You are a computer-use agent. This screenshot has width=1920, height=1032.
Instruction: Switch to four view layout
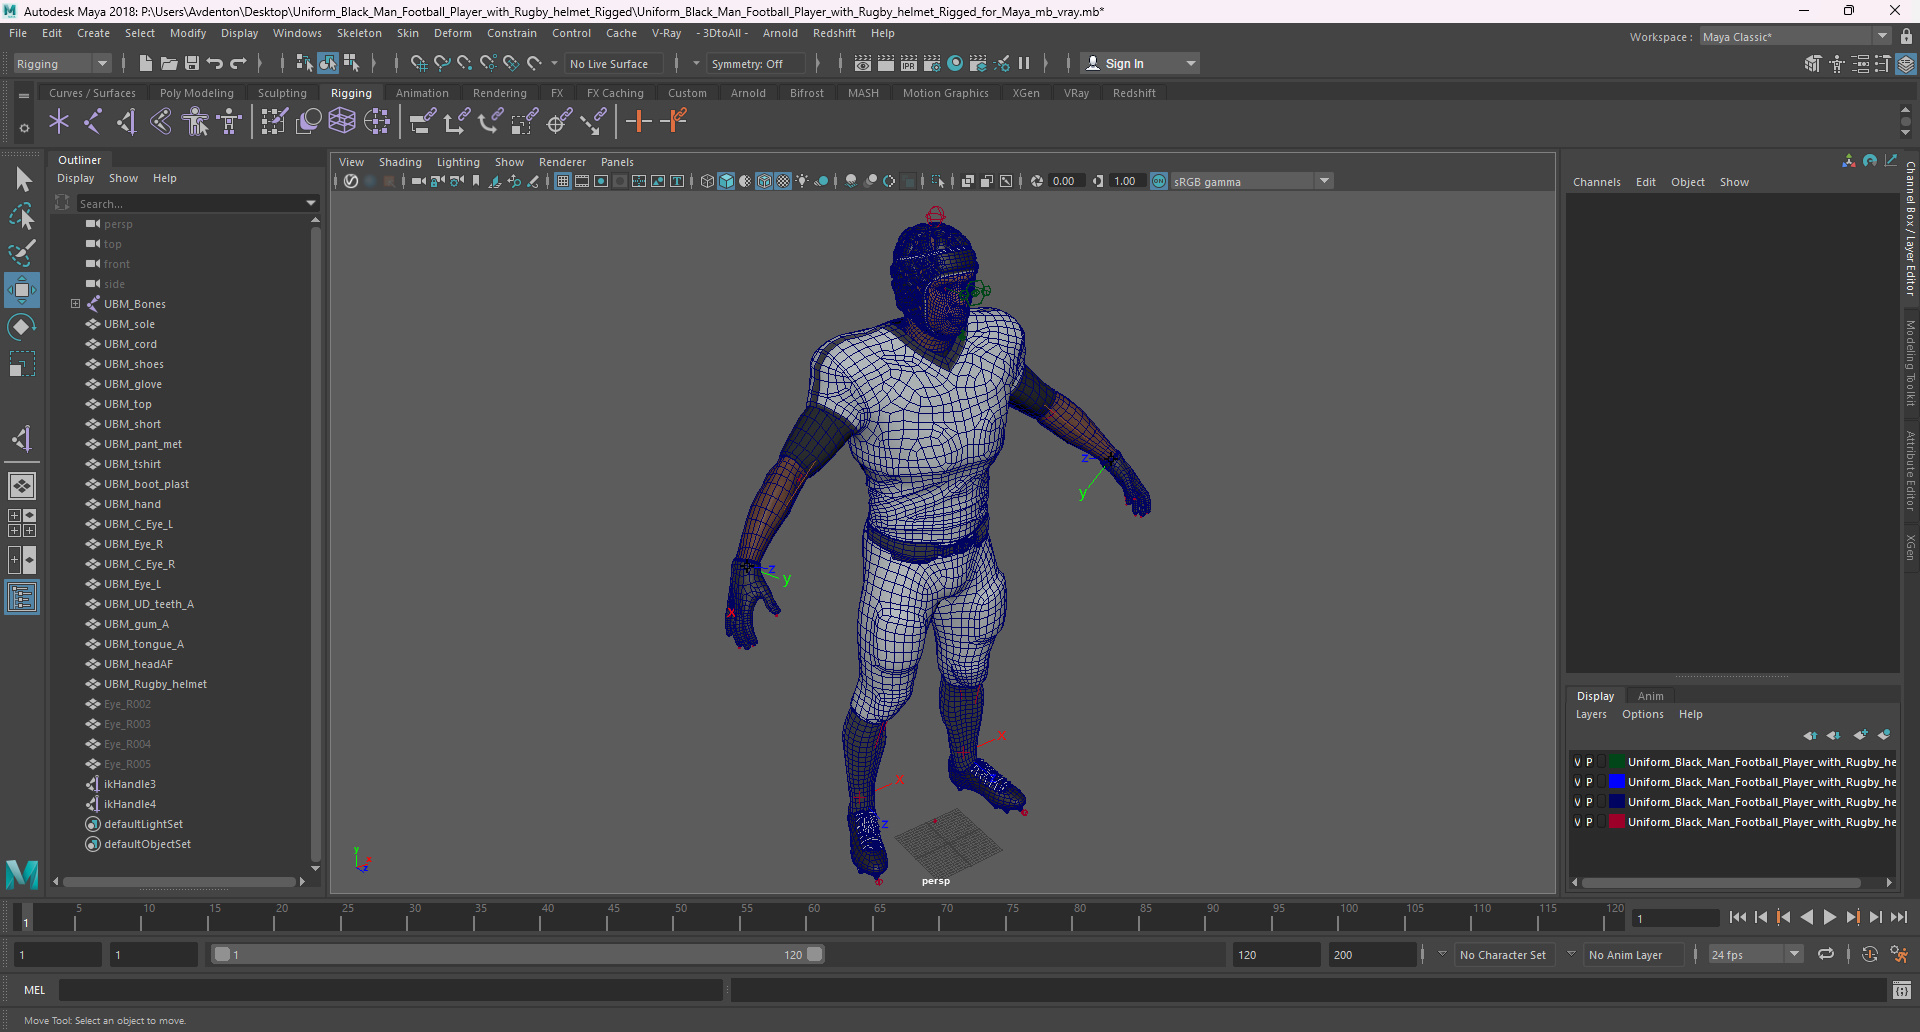(22, 523)
